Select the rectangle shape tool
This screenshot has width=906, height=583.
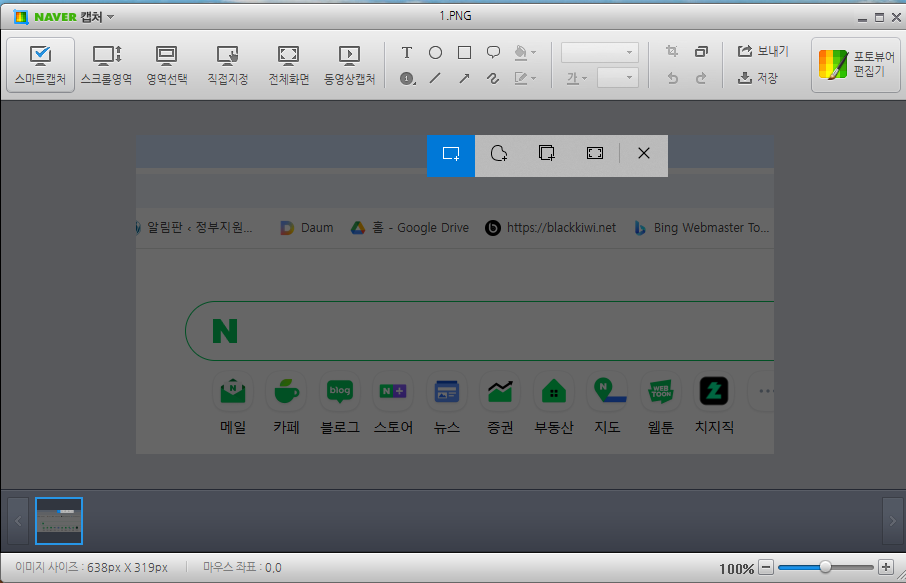point(464,53)
